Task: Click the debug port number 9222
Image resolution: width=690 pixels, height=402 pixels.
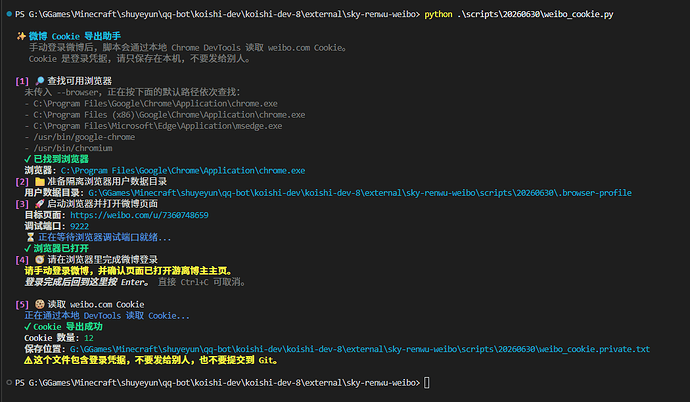Action: pos(79,227)
